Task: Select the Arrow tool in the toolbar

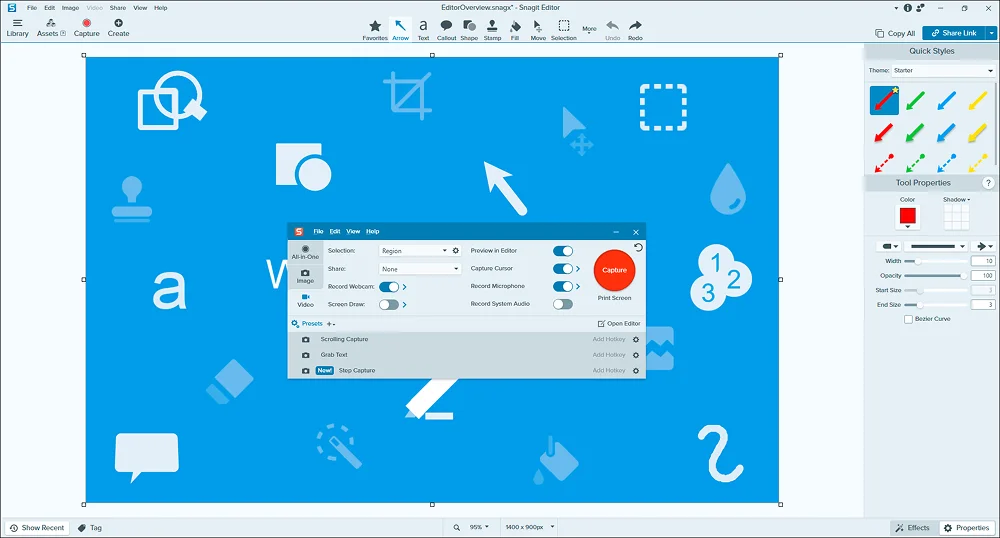Action: coord(400,30)
